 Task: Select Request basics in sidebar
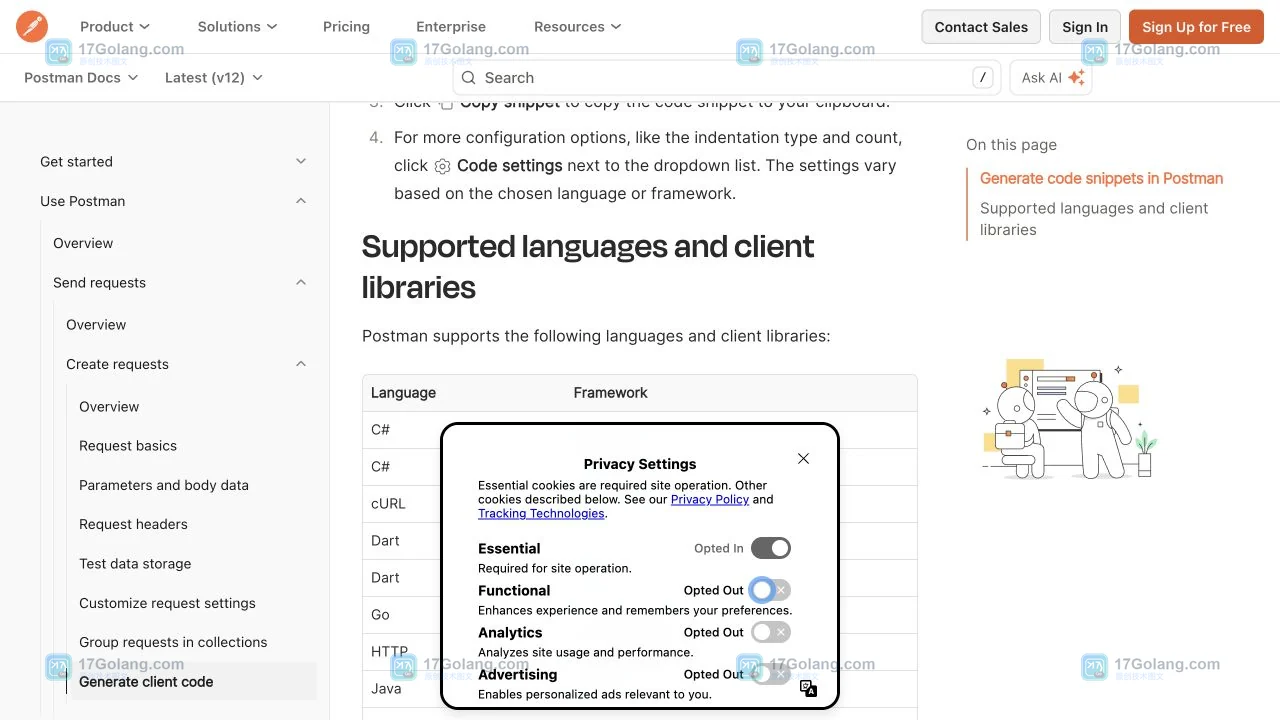click(x=128, y=446)
